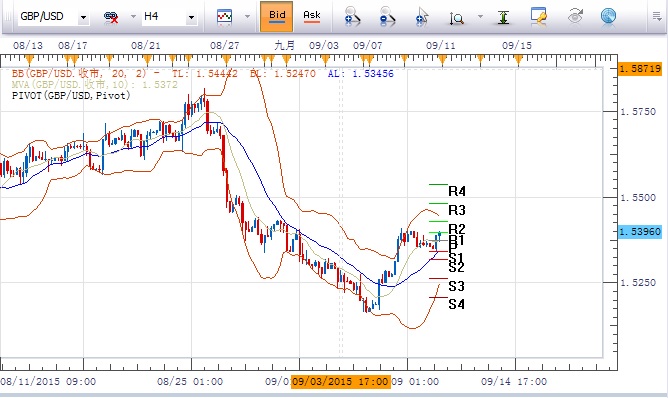The height and width of the screenshot is (398, 668).
Task: Expand the arrow beside the chain link icon
Action: [133, 17]
